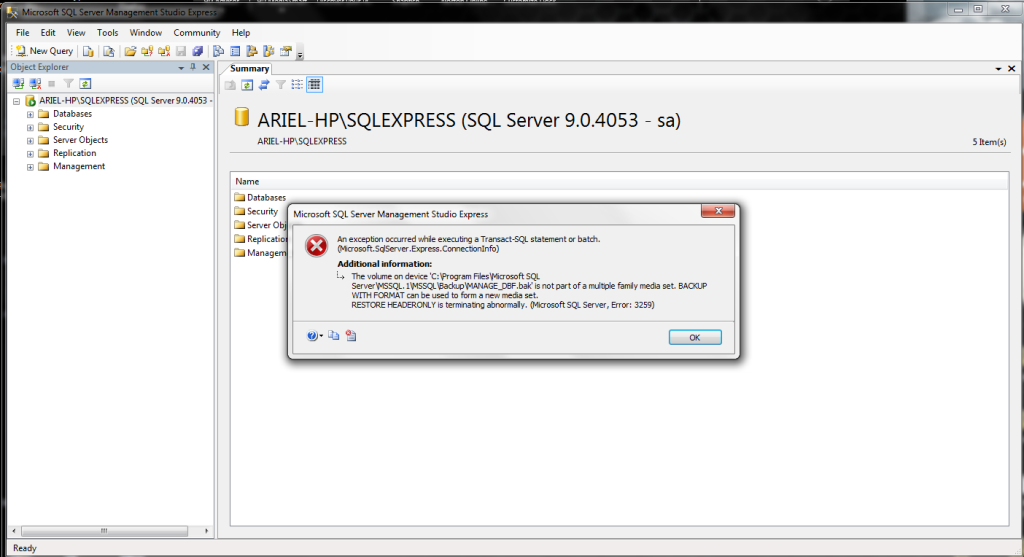Image resolution: width=1024 pixels, height=557 pixels.
Task: Toggle auto-hide pin on Object Explorer
Action: 193,67
